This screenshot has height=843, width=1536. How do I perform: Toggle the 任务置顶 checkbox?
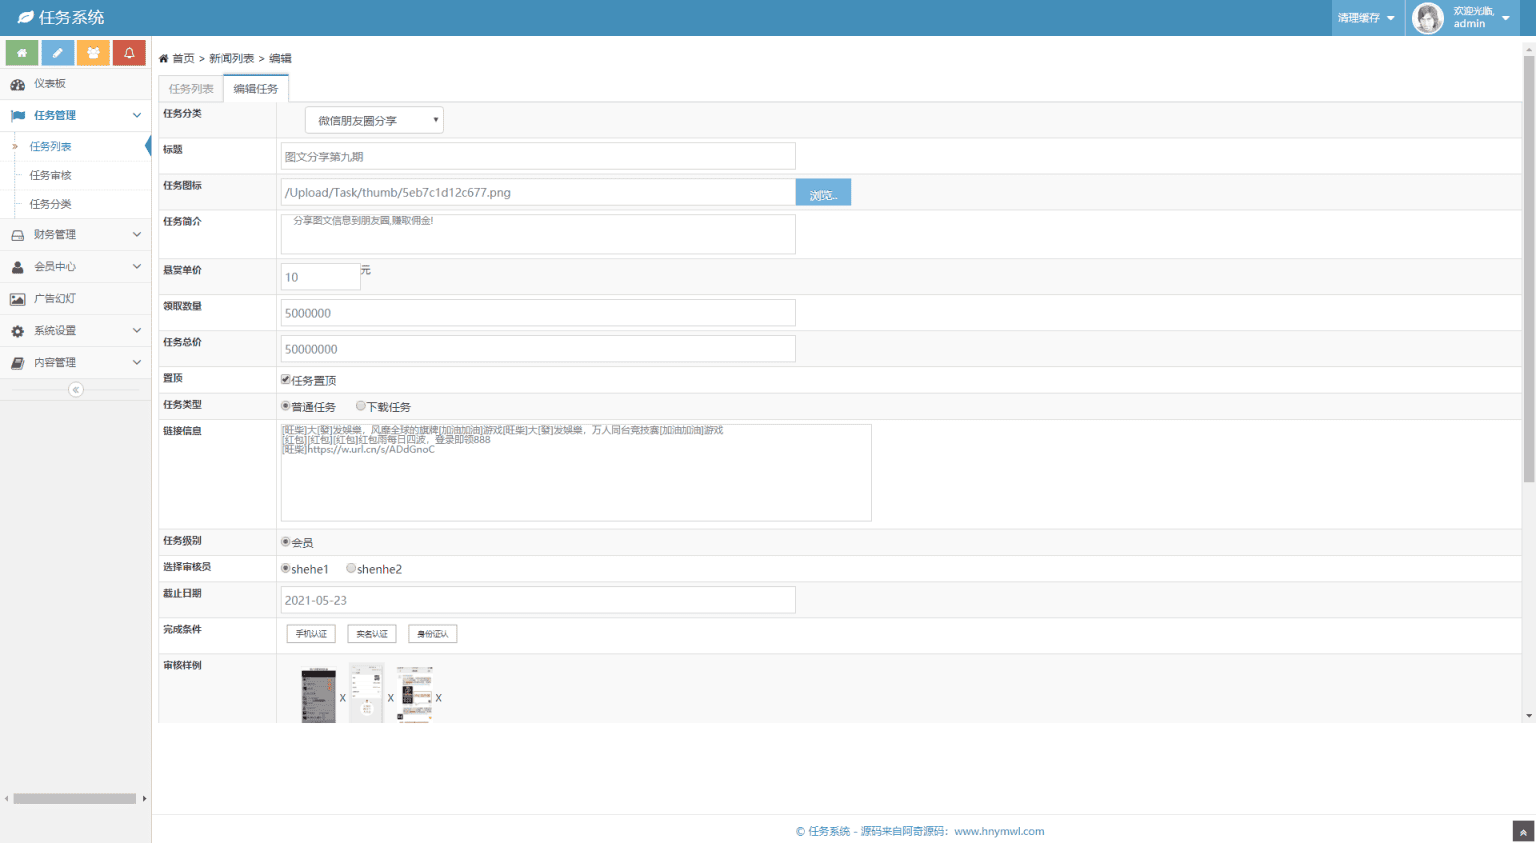286,380
